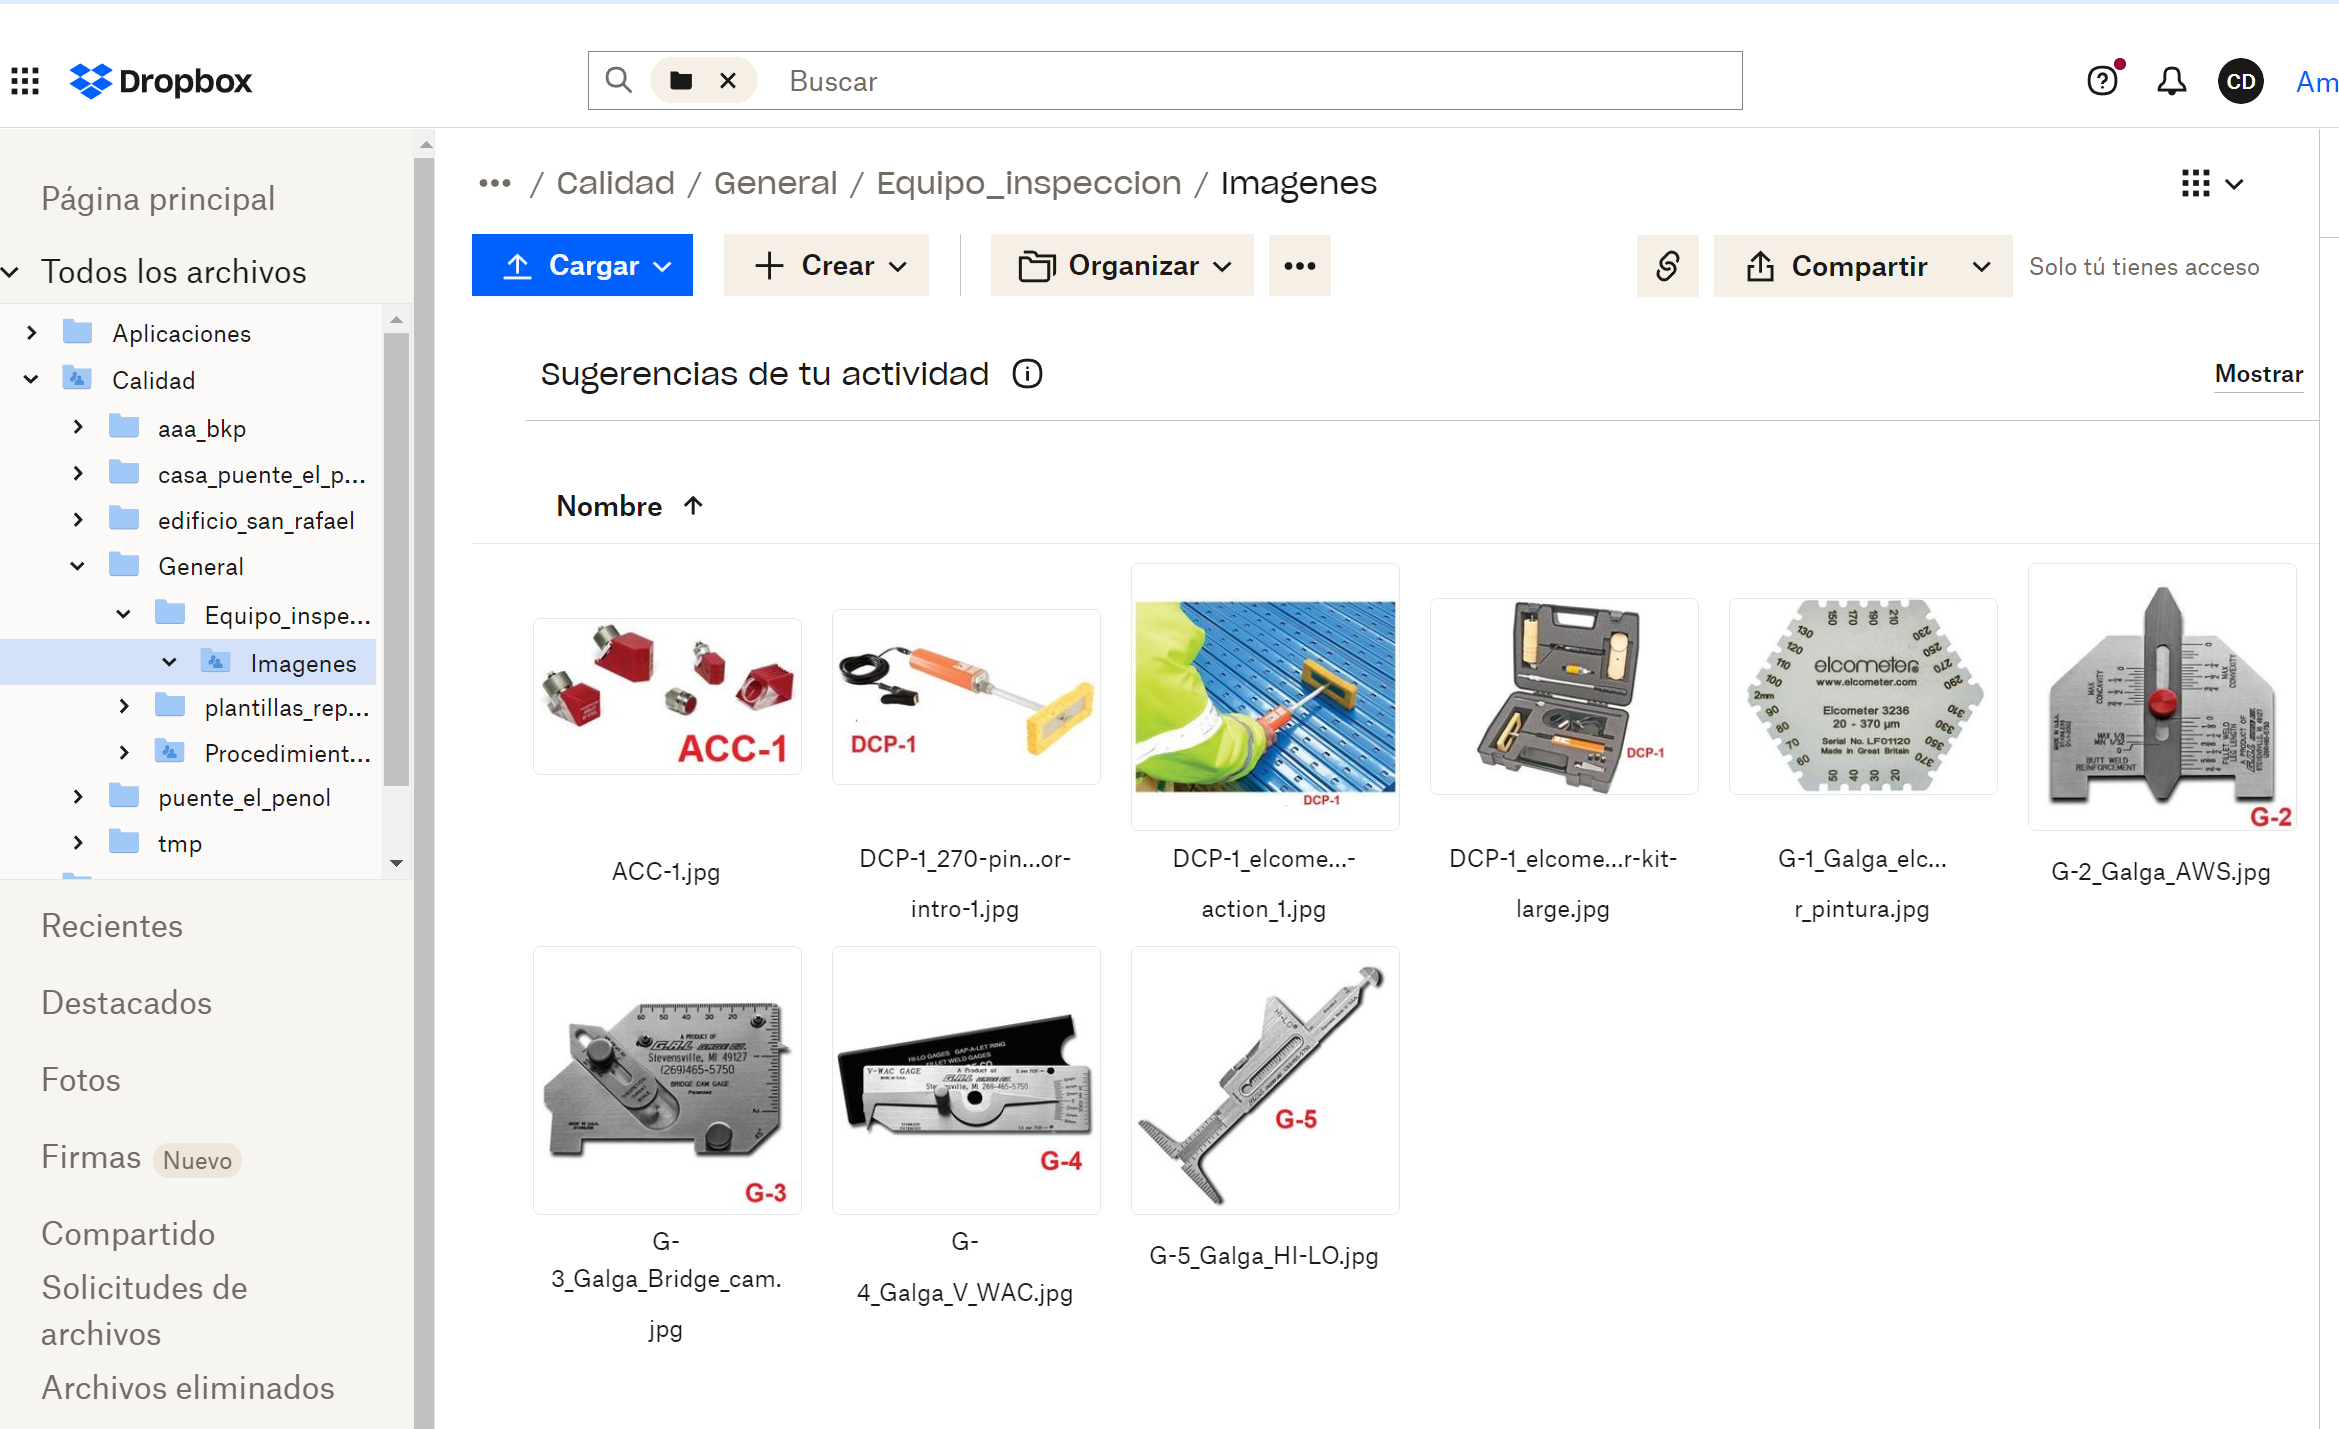
Task: Open the CD account avatar
Action: point(2241,81)
